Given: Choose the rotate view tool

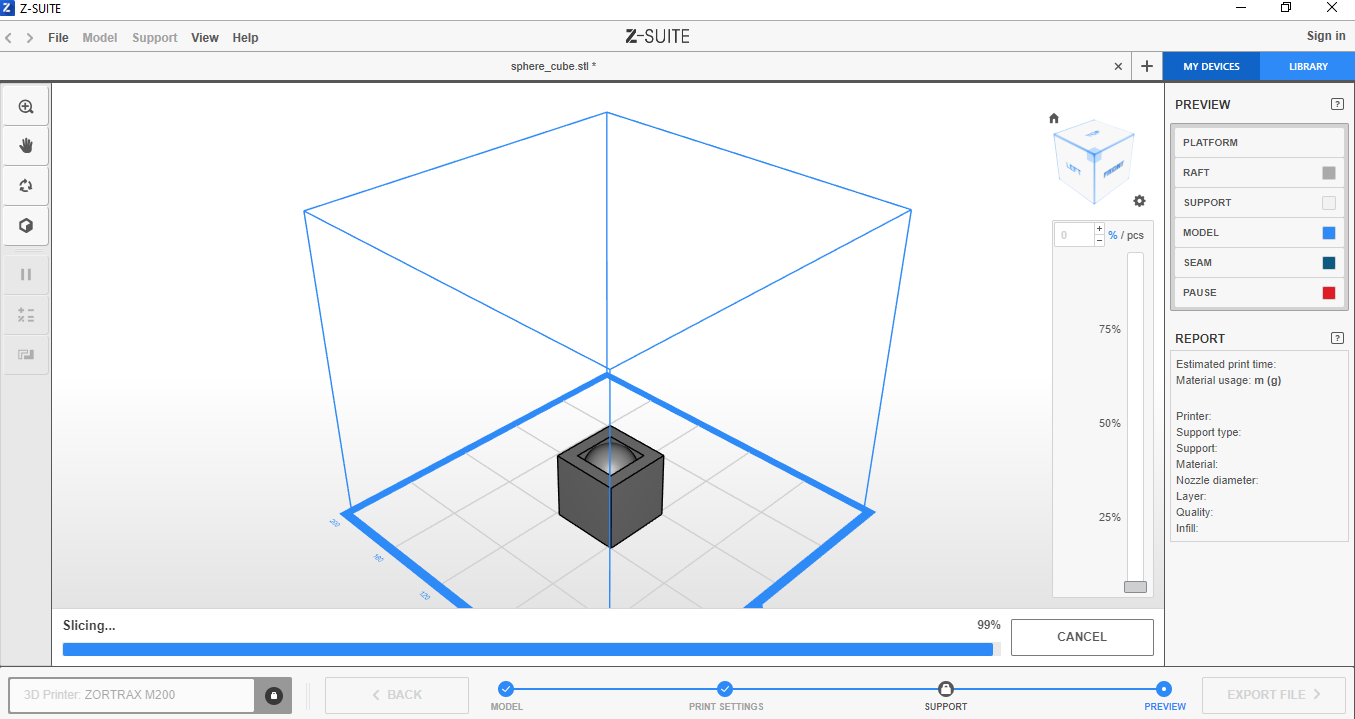Looking at the screenshot, I should [x=26, y=186].
